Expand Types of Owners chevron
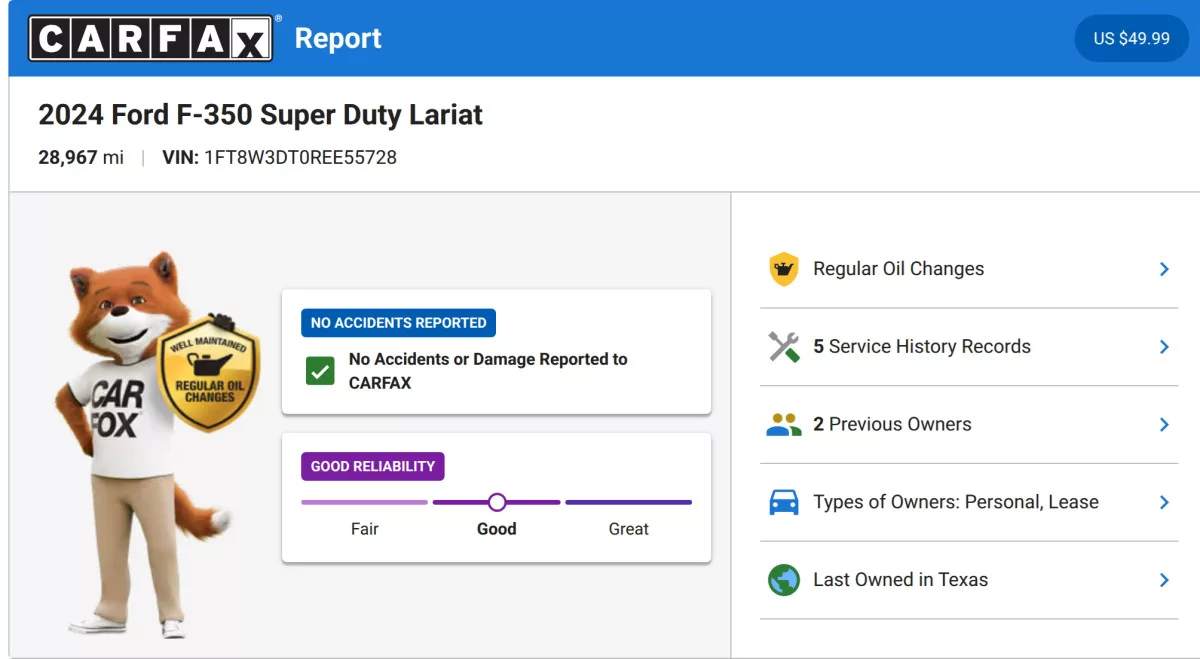 coord(1164,502)
